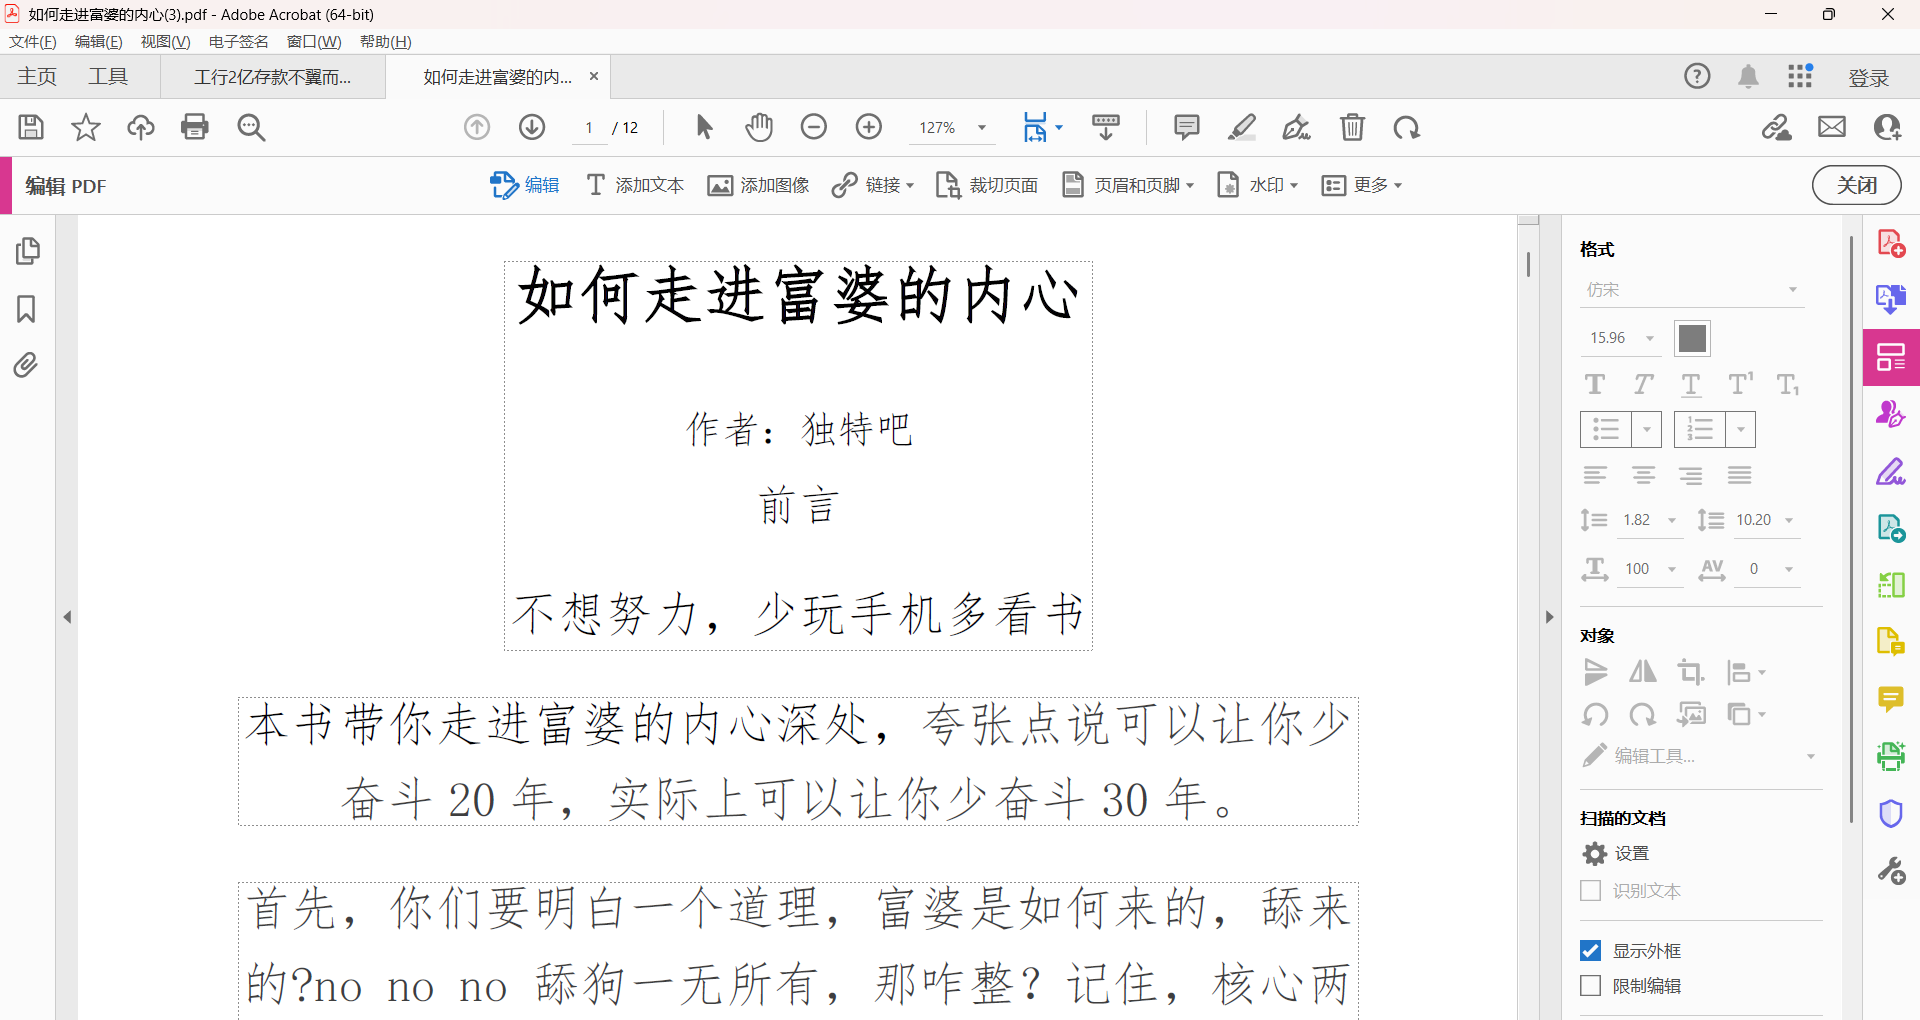Share a link to the file

point(1777,127)
